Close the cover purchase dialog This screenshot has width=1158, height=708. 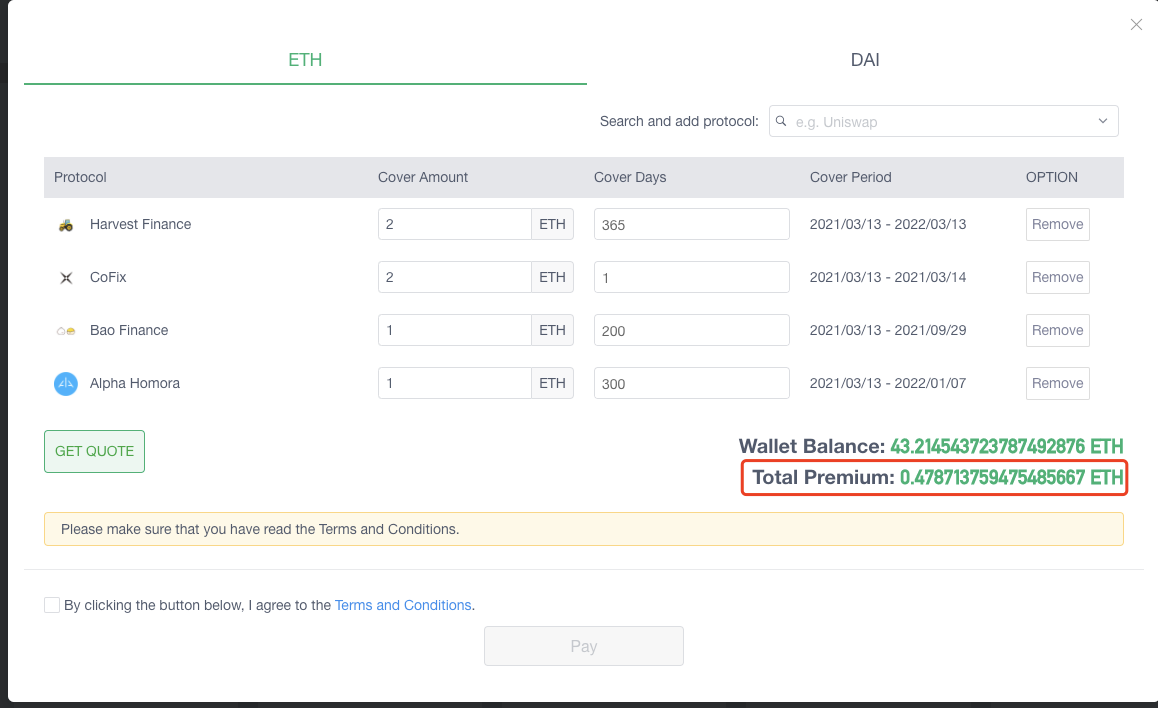tap(1136, 25)
